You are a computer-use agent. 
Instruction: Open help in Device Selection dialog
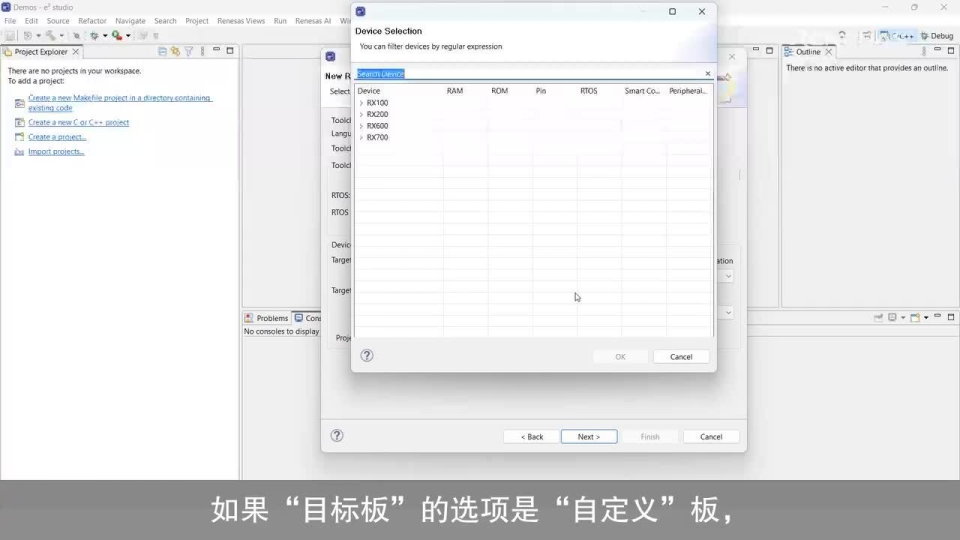pyautogui.click(x=367, y=356)
